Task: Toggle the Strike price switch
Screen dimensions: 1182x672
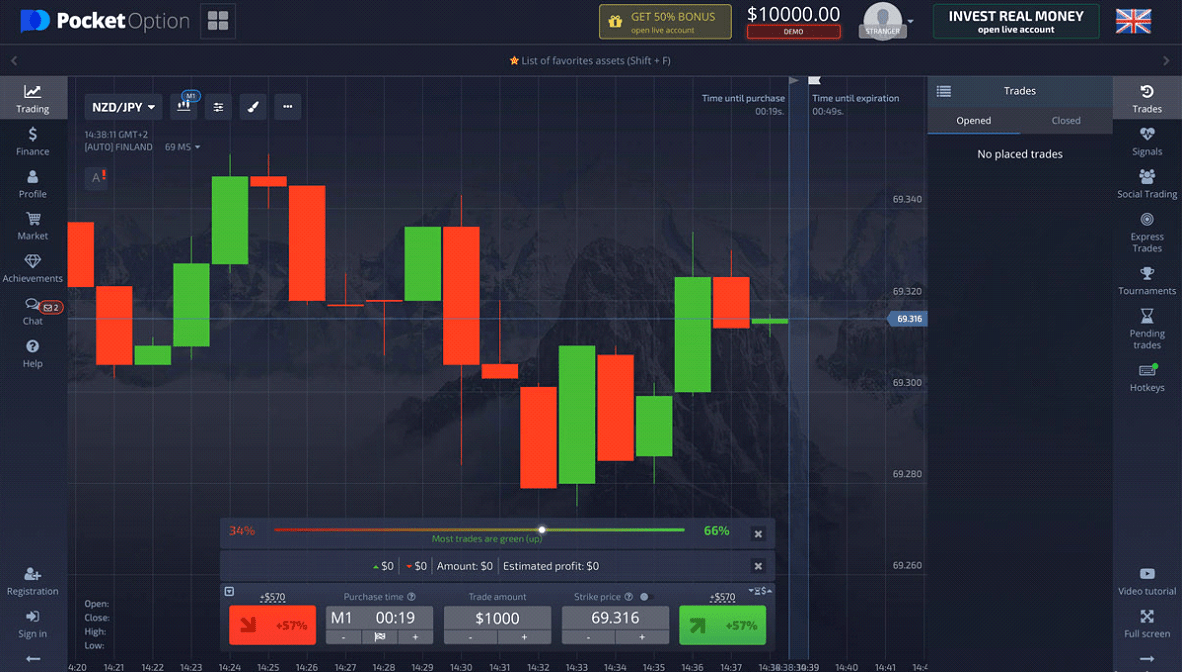Action: [645, 597]
